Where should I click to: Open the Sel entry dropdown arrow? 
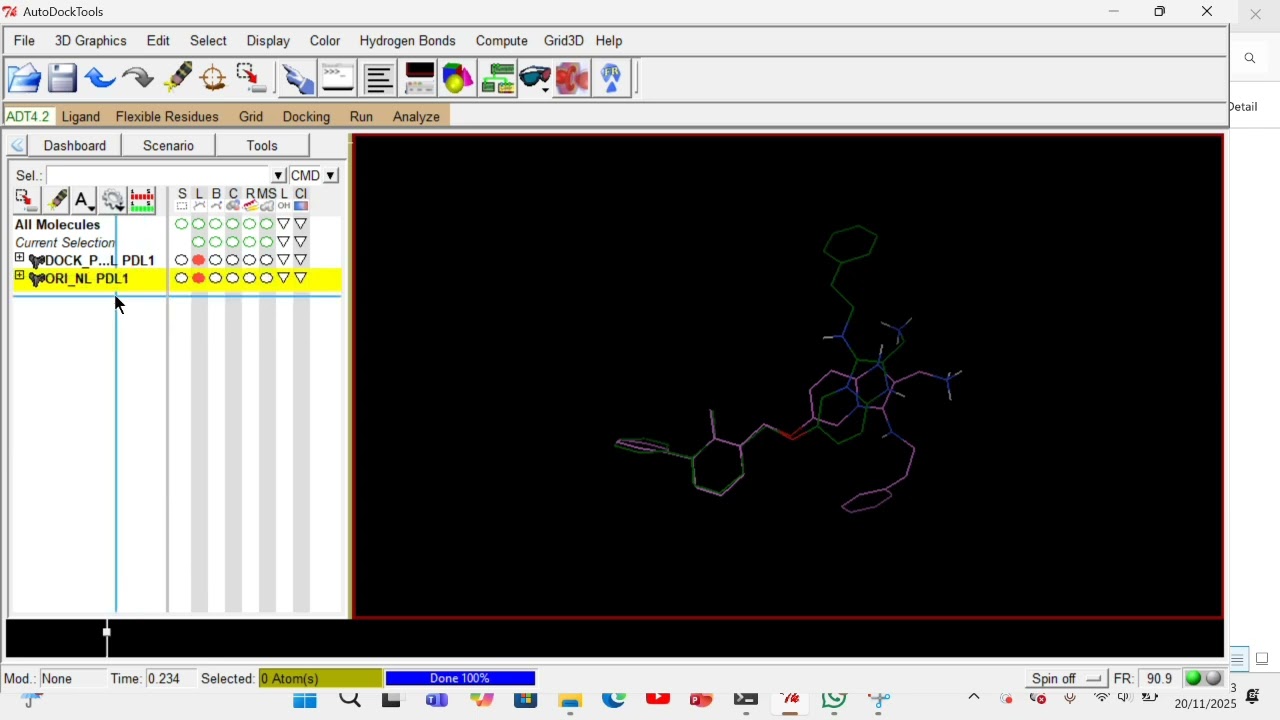click(279, 176)
